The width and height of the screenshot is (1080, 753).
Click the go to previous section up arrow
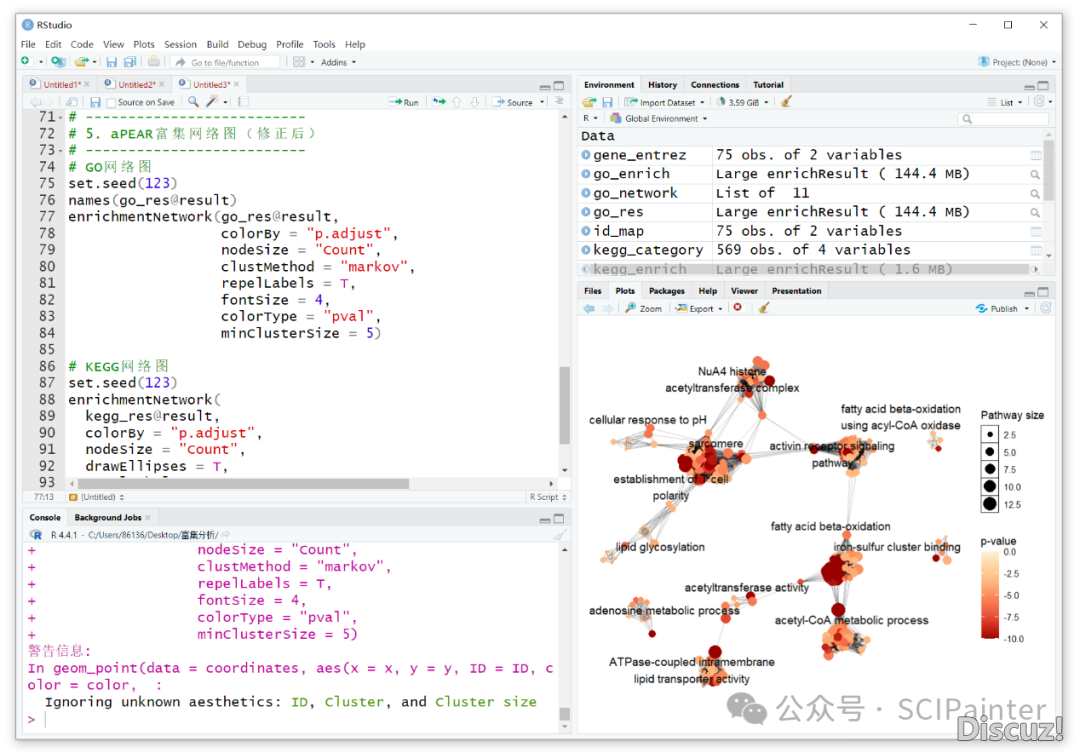point(457,102)
